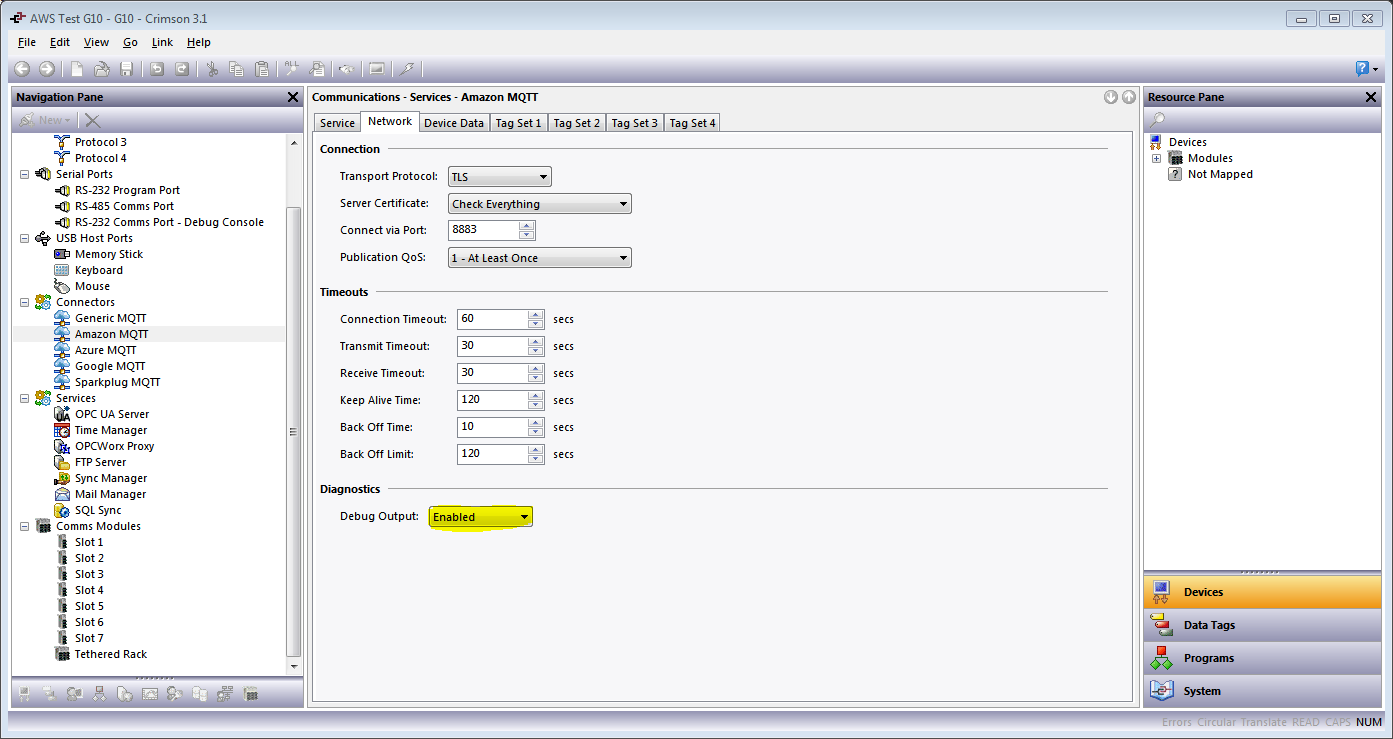Click the Copy toolbar icon

click(x=236, y=69)
